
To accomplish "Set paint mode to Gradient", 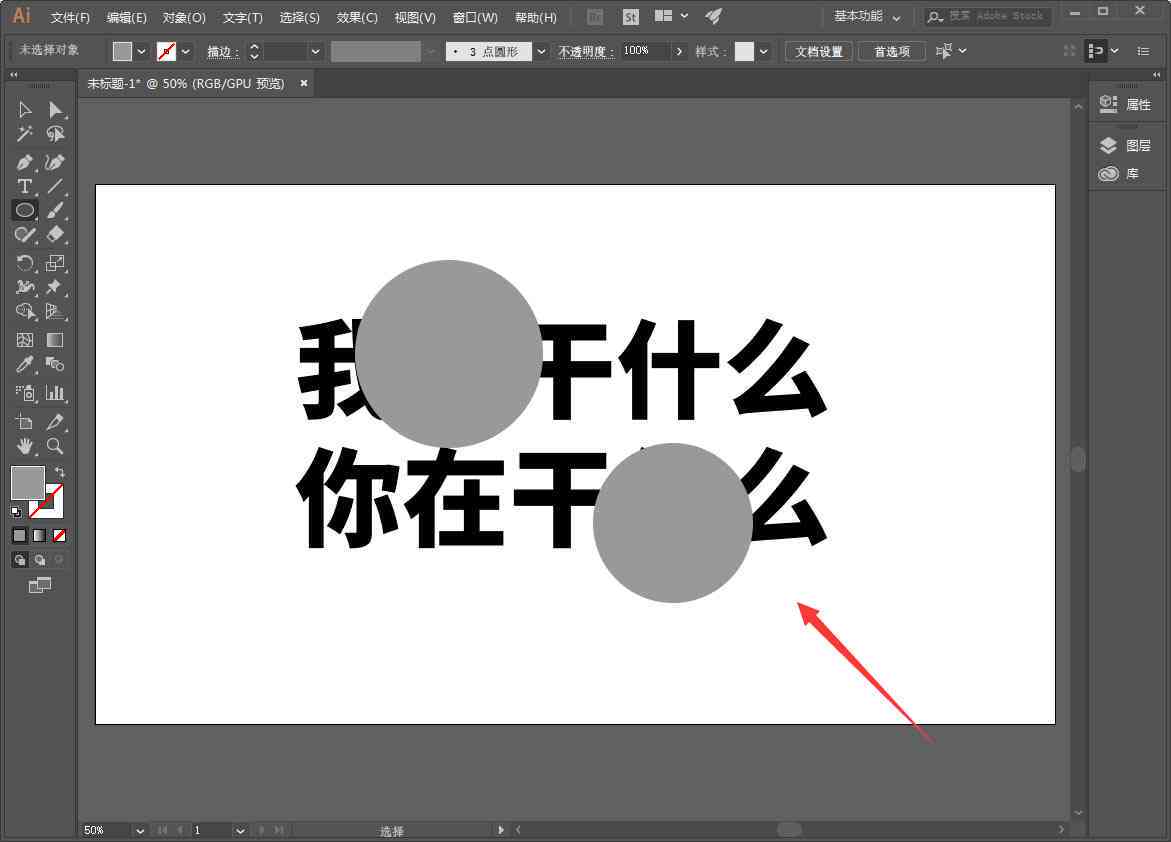I will [x=40, y=535].
